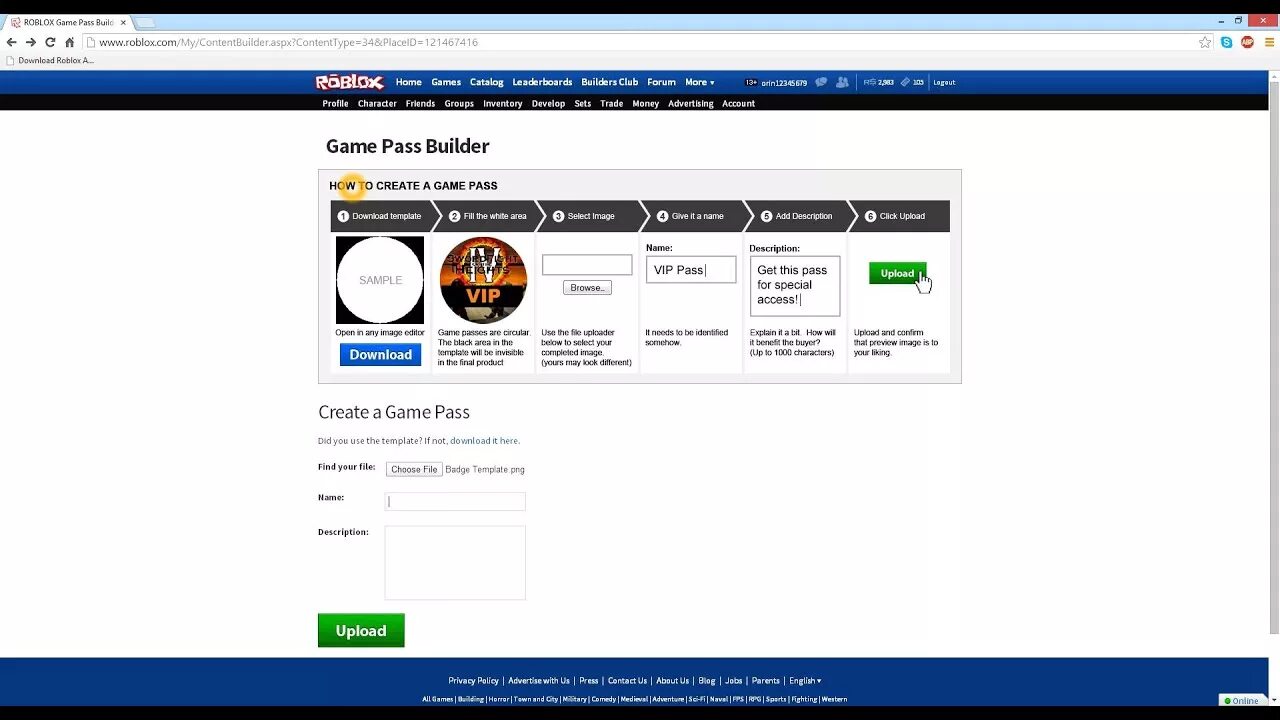Click the browser home icon
This screenshot has width=1280, height=720.
pos(69,42)
